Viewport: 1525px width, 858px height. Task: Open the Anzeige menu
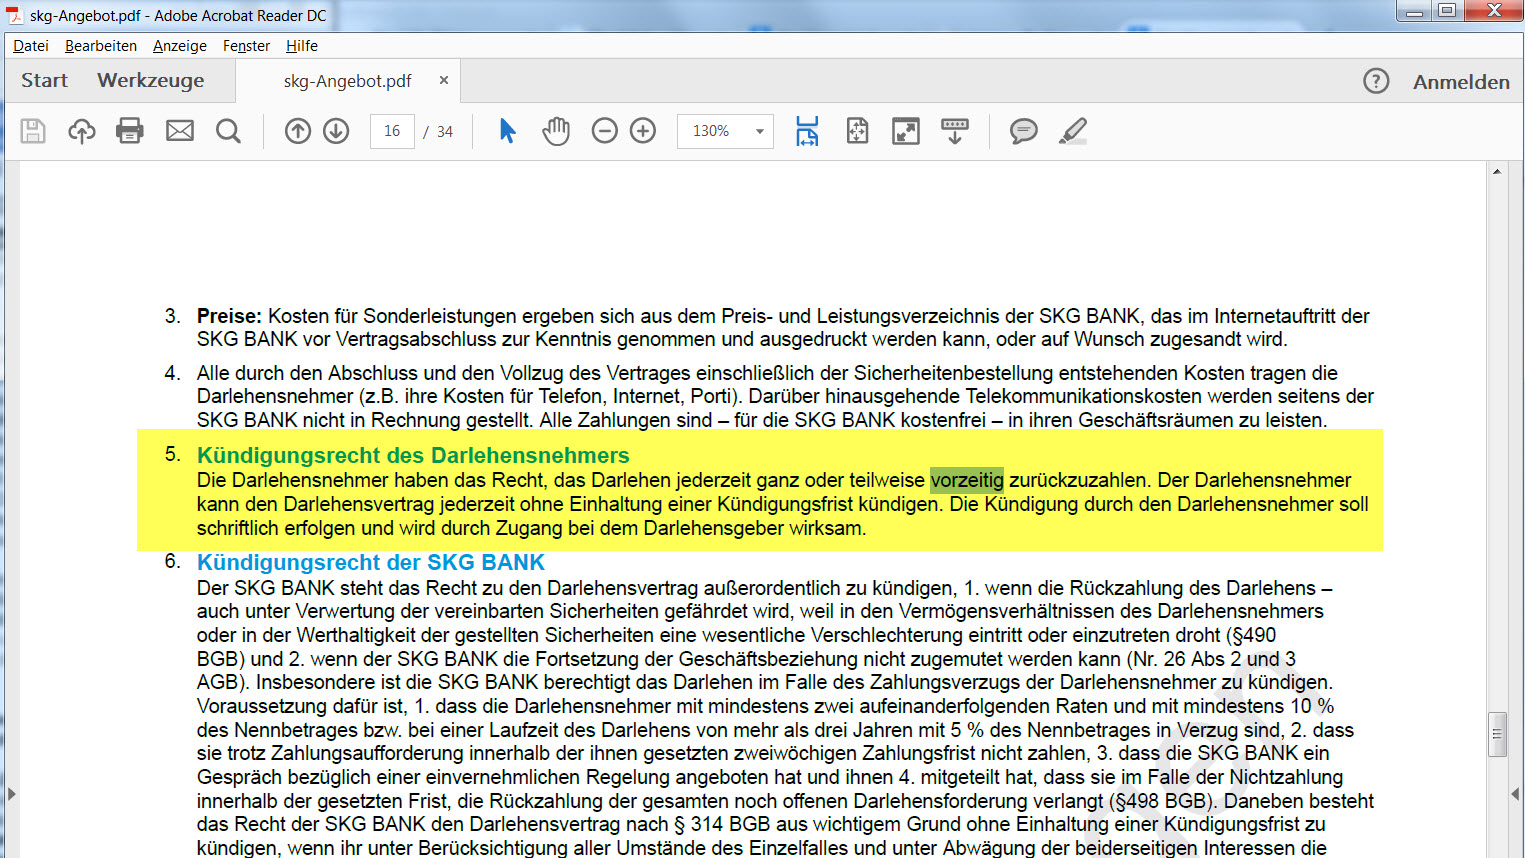(x=180, y=46)
